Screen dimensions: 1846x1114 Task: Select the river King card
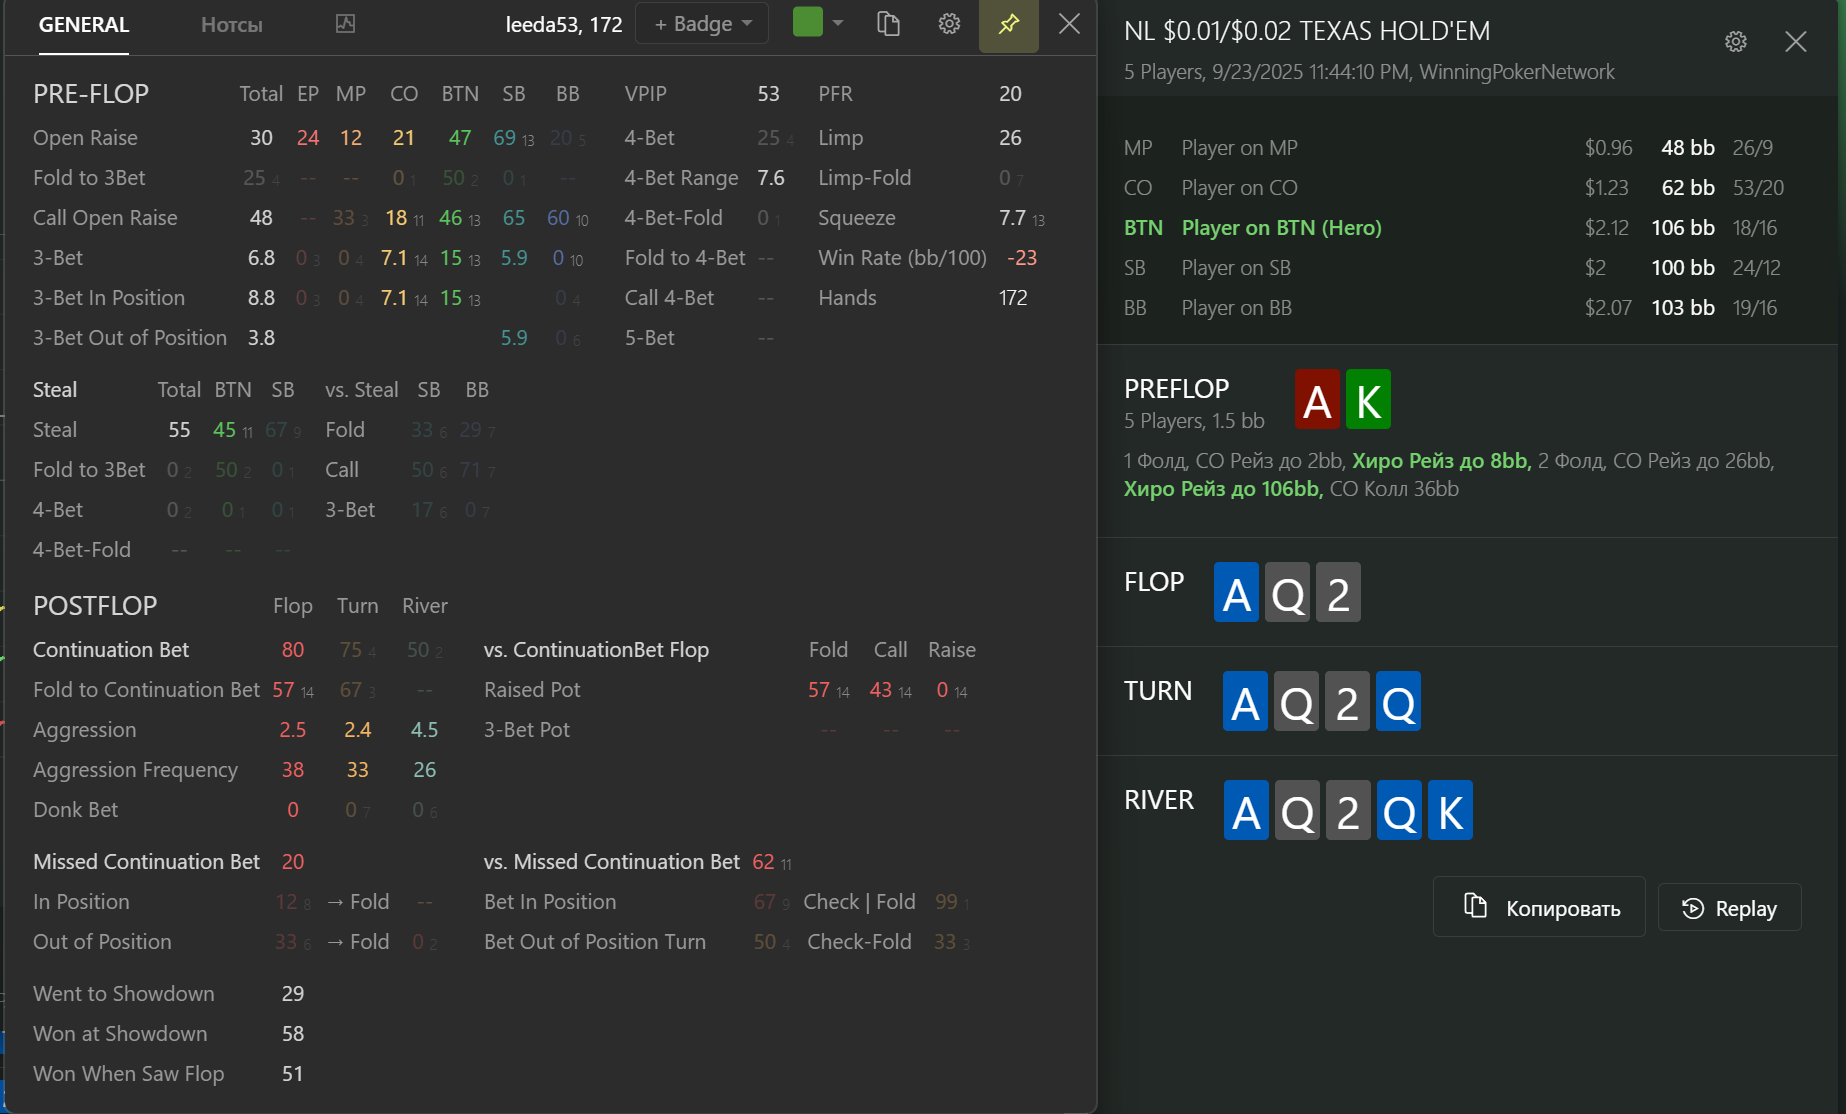(1450, 810)
